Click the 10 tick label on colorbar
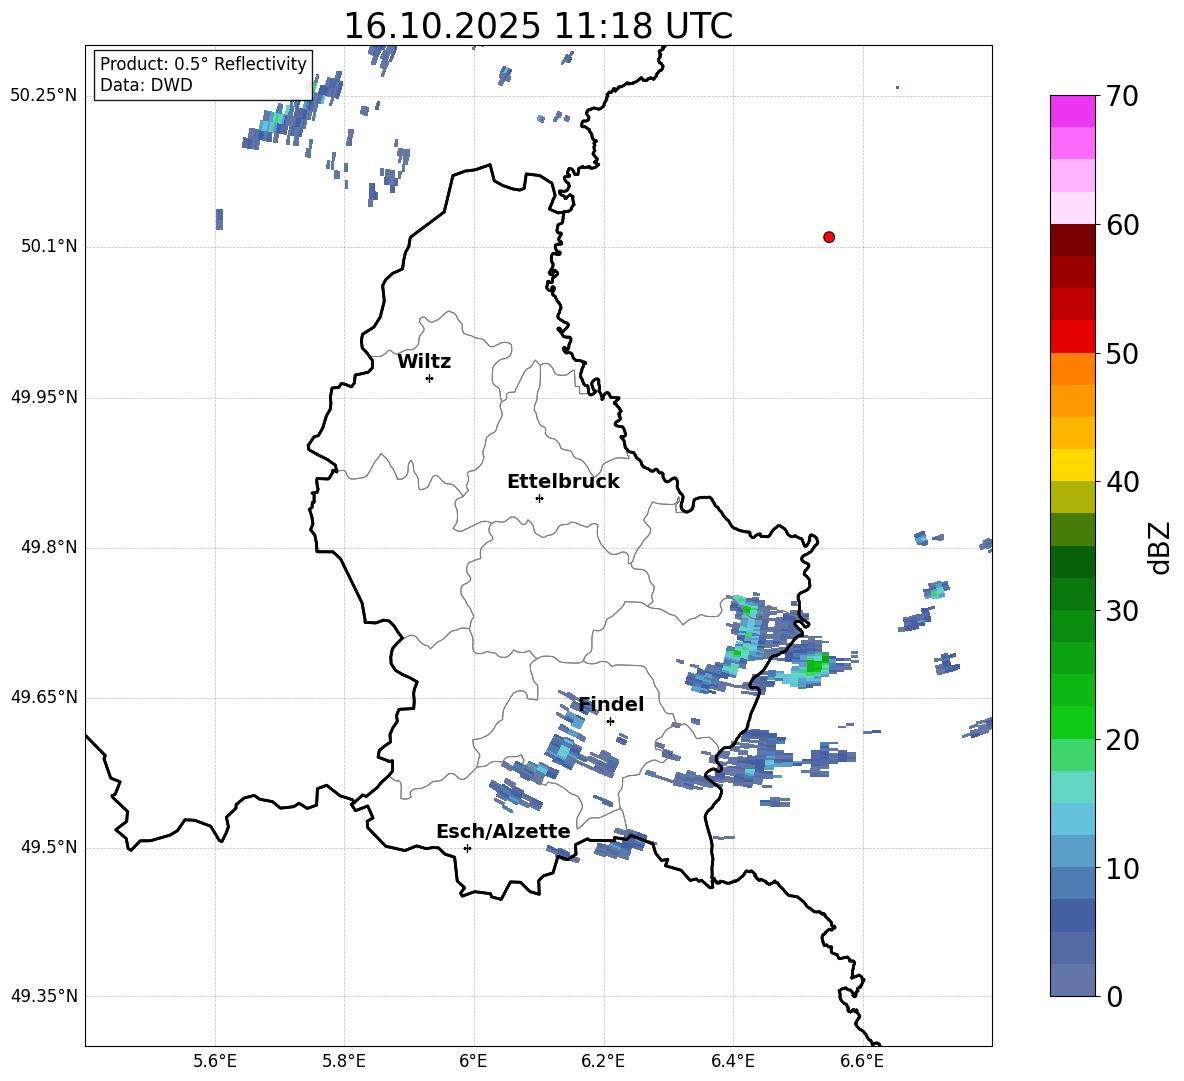Image resolution: width=1184 pixels, height=1081 pixels. coord(1122,868)
